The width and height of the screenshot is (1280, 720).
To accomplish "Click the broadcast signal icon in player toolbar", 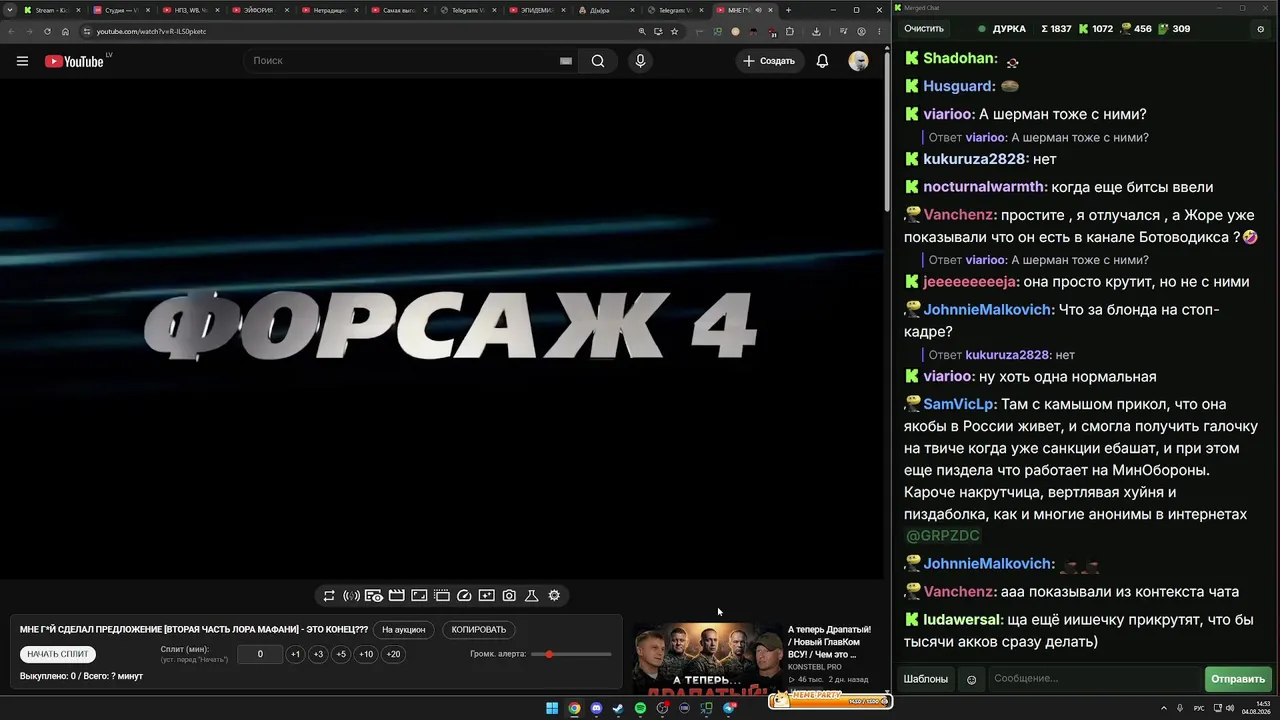I will (351, 596).
